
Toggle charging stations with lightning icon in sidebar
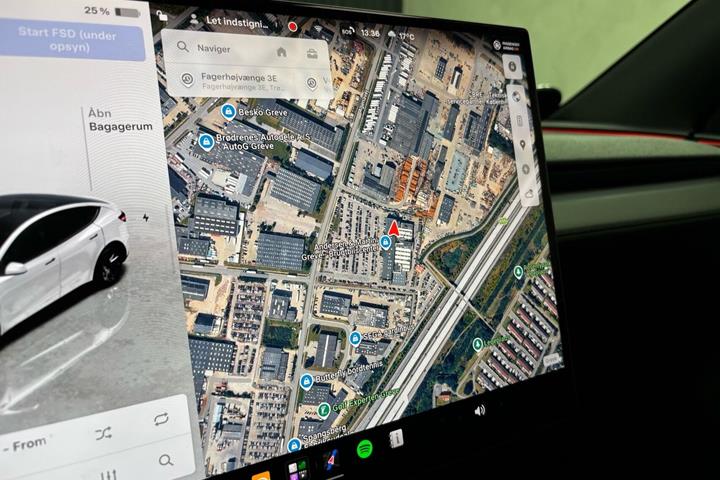(x=526, y=169)
